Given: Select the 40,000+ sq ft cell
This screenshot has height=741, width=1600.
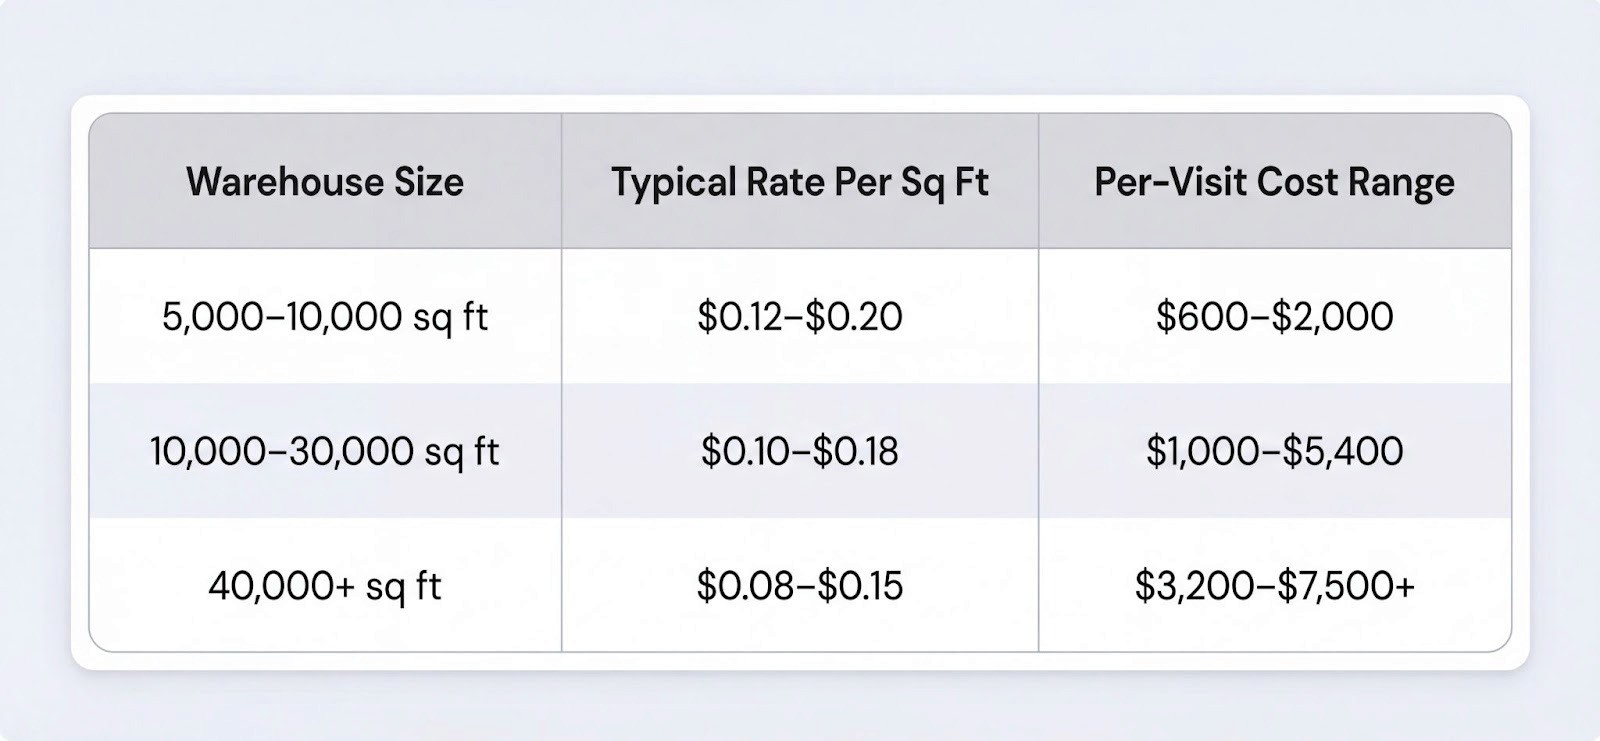Looking at the screenshot, I should click(325, 585).
